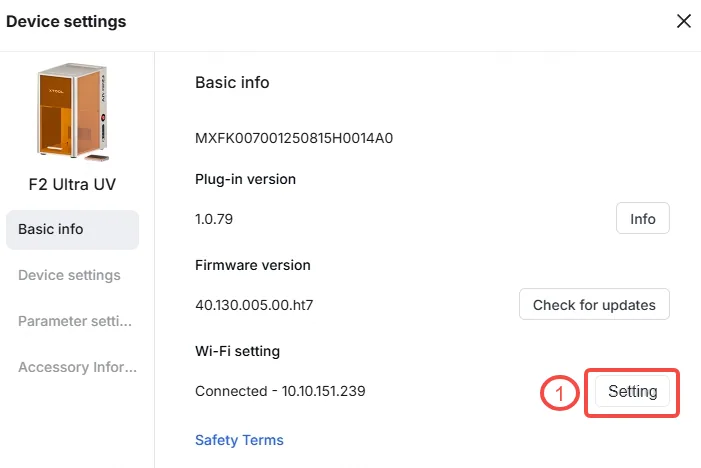Click the F2 Ultra UV device image

pos(72,112)
